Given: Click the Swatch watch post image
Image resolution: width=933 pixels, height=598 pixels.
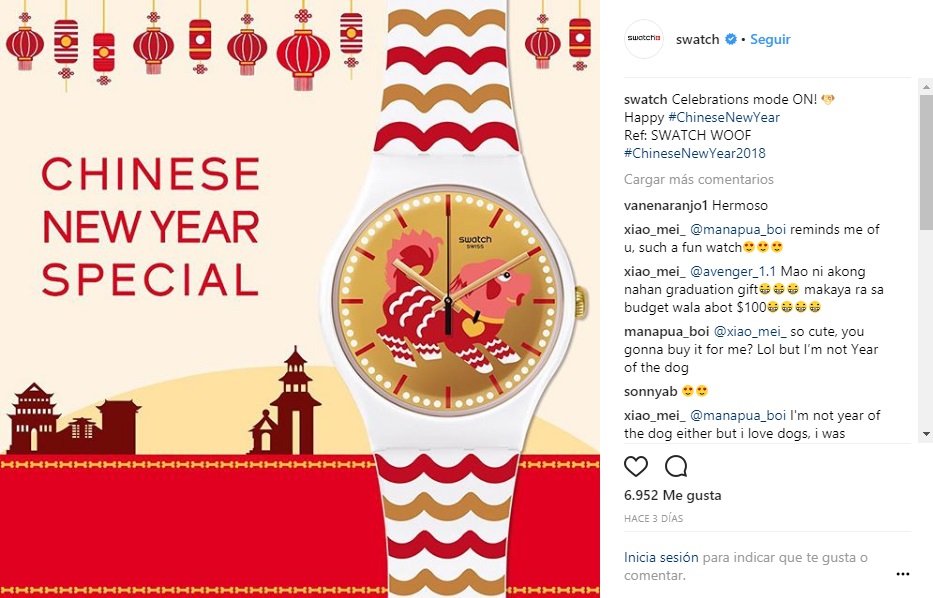Looking at the screenshot, I should [x=300, y=299].
